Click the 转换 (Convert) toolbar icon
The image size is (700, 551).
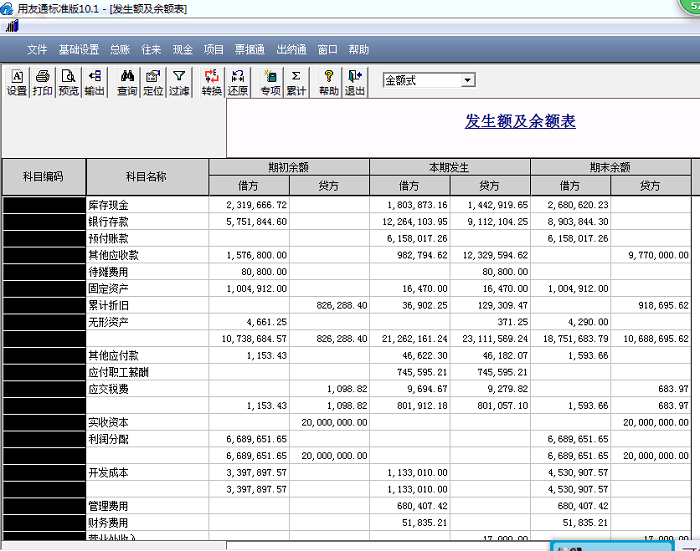(211, 82)
